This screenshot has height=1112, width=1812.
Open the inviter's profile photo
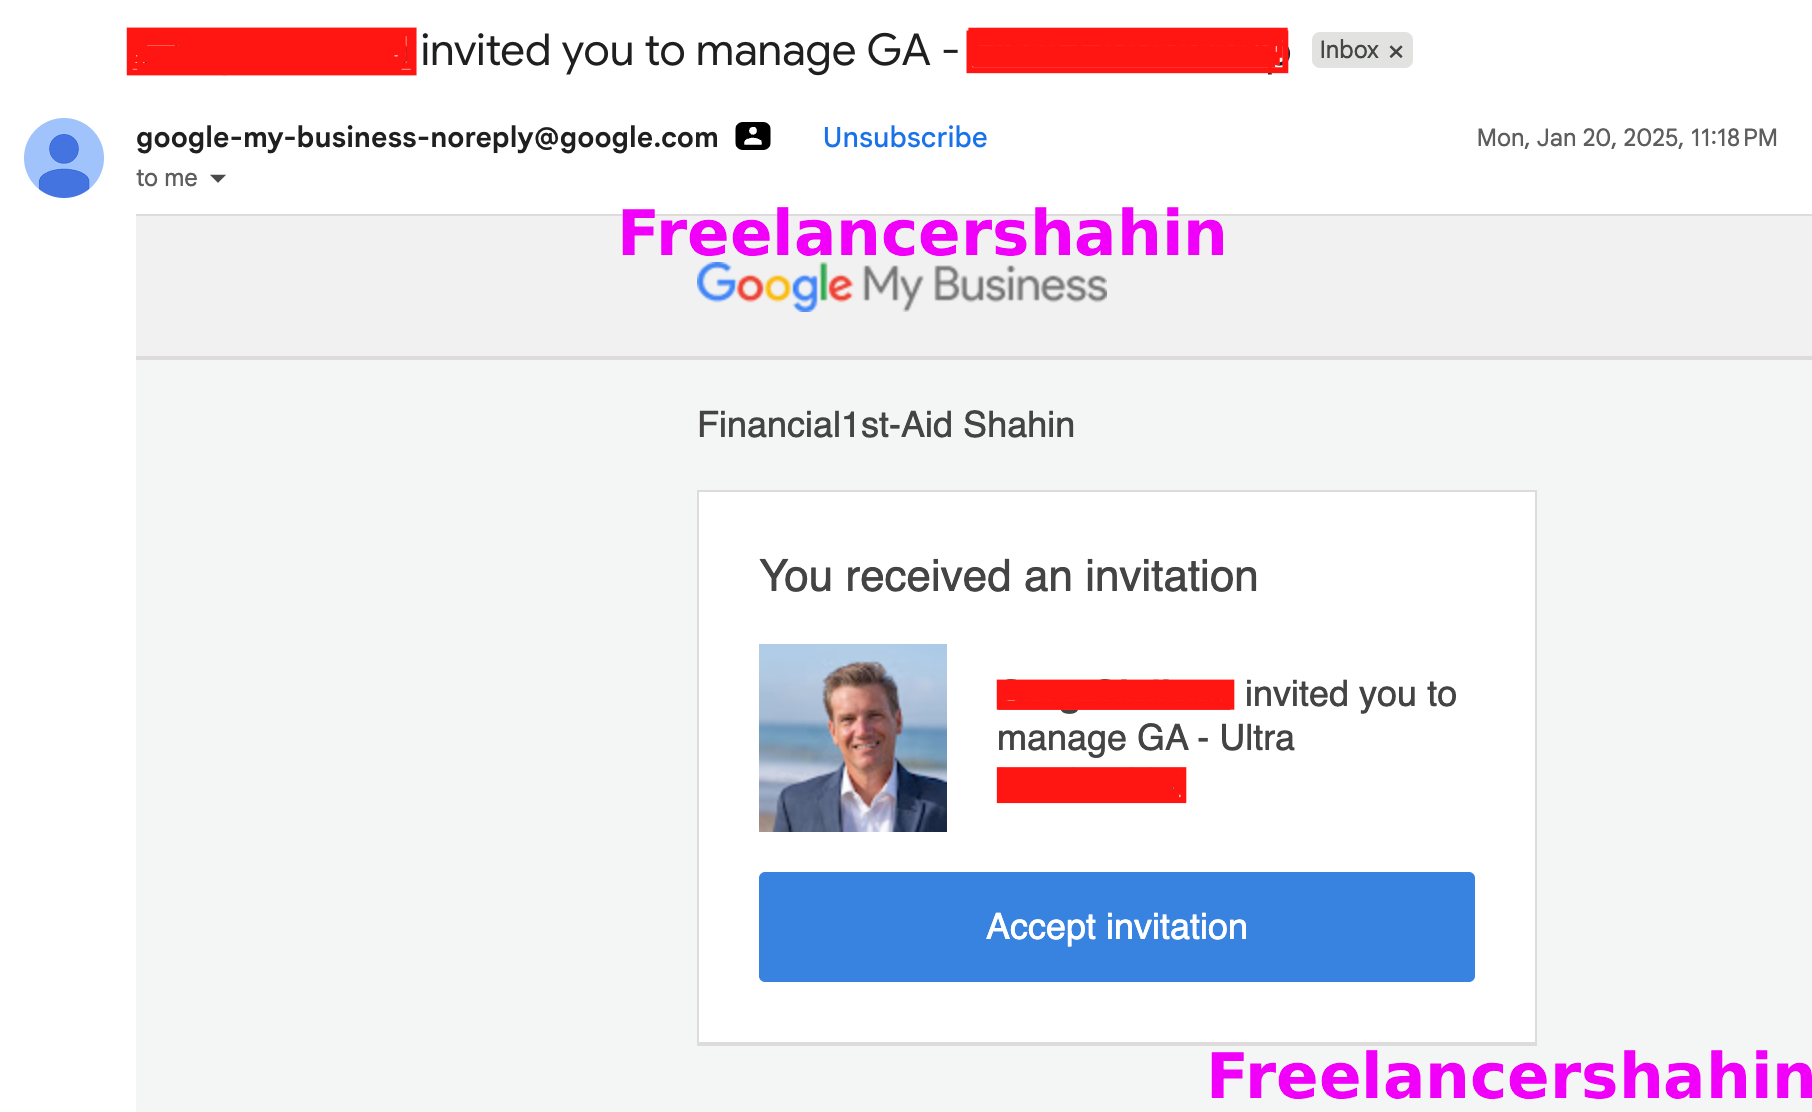pyautogui.click(x=853, y=738)
